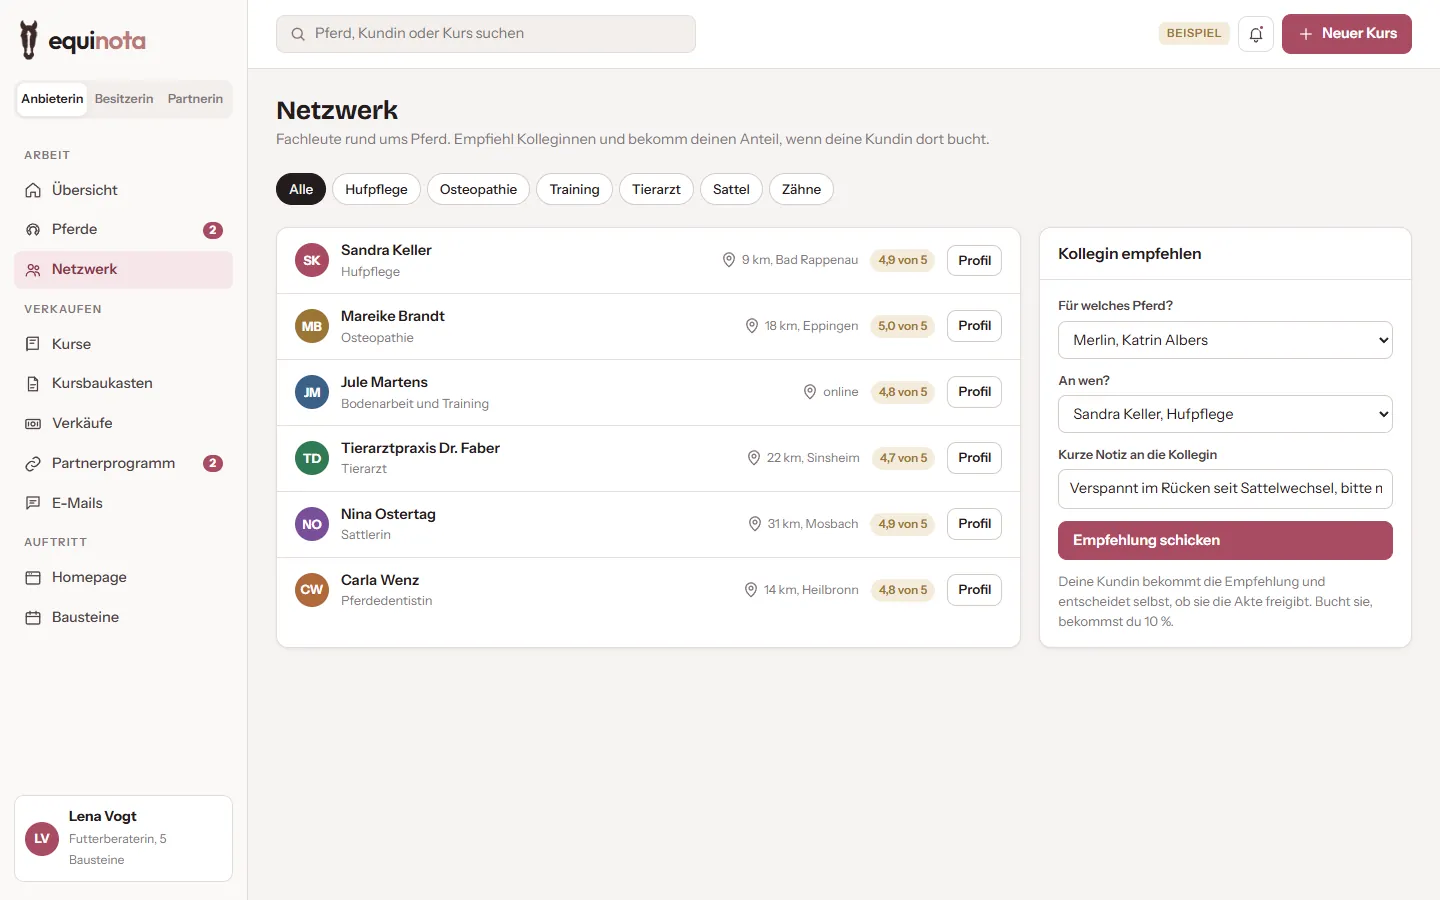This screenshot has width=1440, height=900.
Task: Click the Partnerprogramm link icon
Action: (x=33, y=464)
